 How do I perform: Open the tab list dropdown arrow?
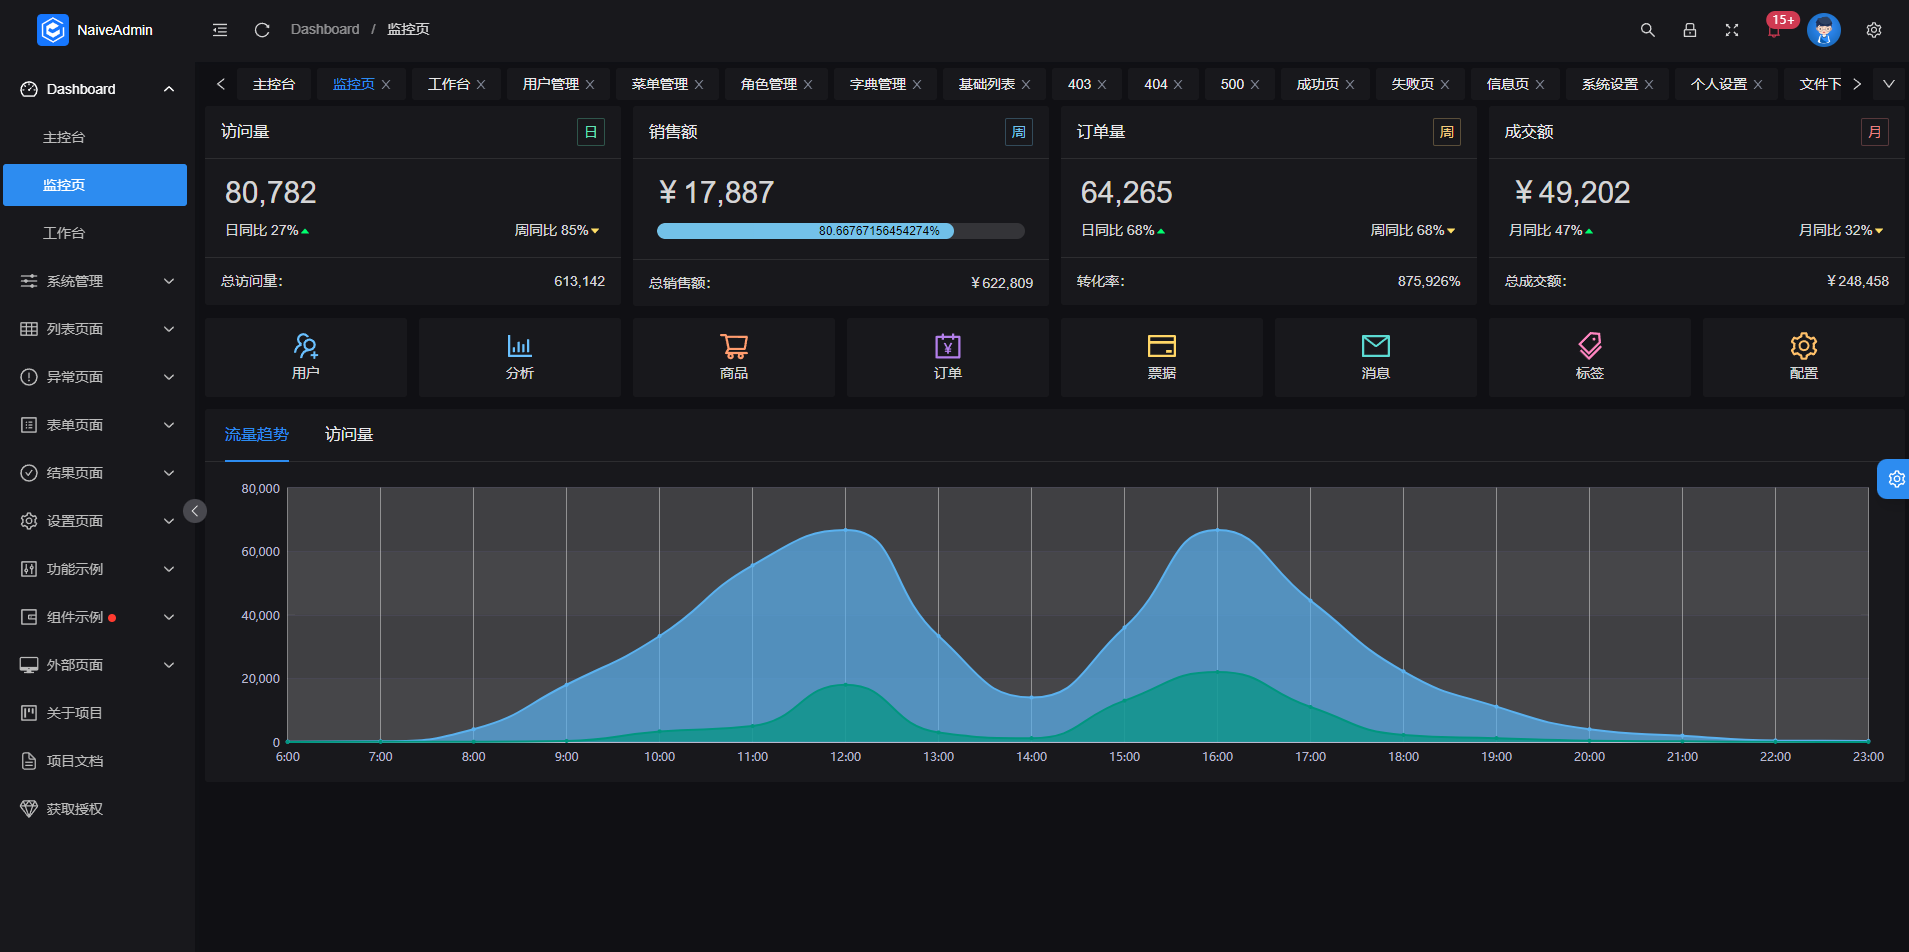coord(1888,84)
